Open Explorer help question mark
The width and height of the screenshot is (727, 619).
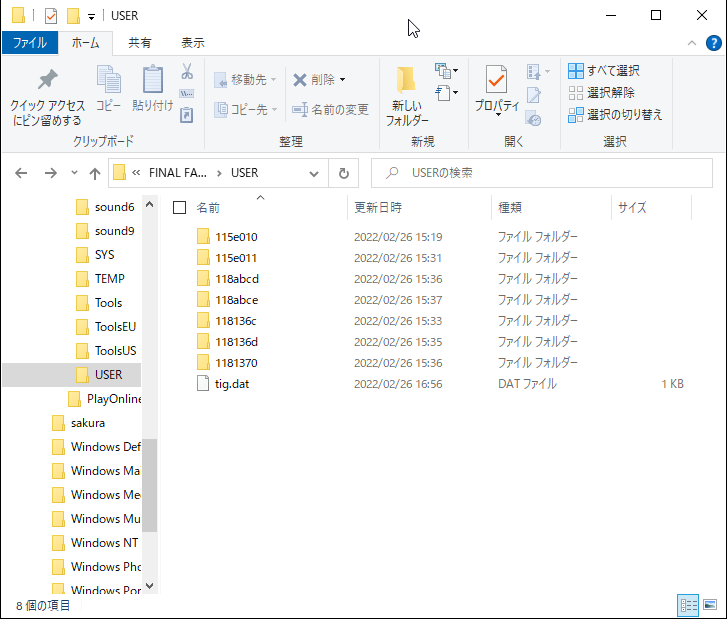[x=714, y=43]
